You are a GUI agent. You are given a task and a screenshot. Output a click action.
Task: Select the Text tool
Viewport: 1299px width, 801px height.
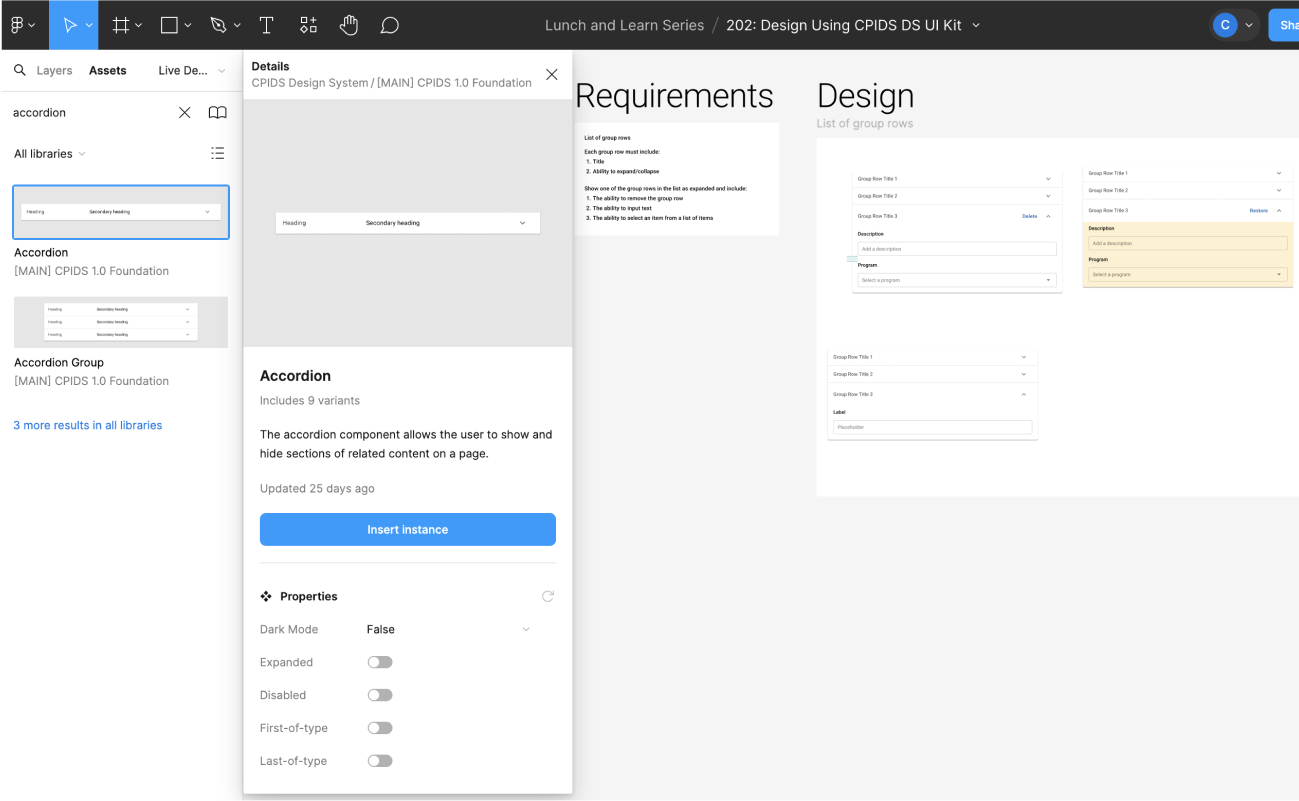265,24
